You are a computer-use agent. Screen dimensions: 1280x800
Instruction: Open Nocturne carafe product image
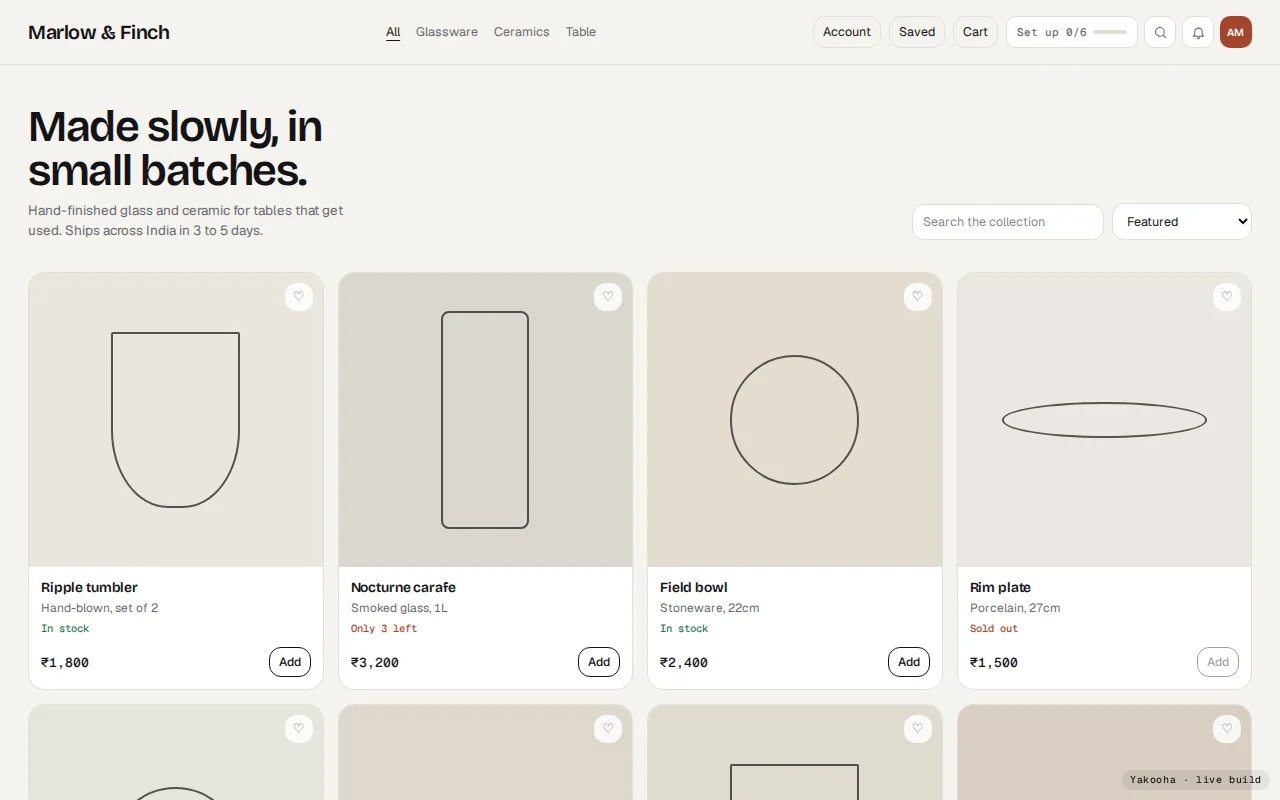485,420
